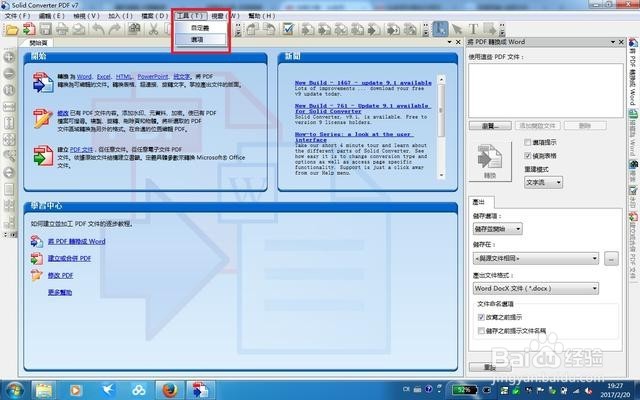Open the Word DocX output format dropdown

click(536, 289)
